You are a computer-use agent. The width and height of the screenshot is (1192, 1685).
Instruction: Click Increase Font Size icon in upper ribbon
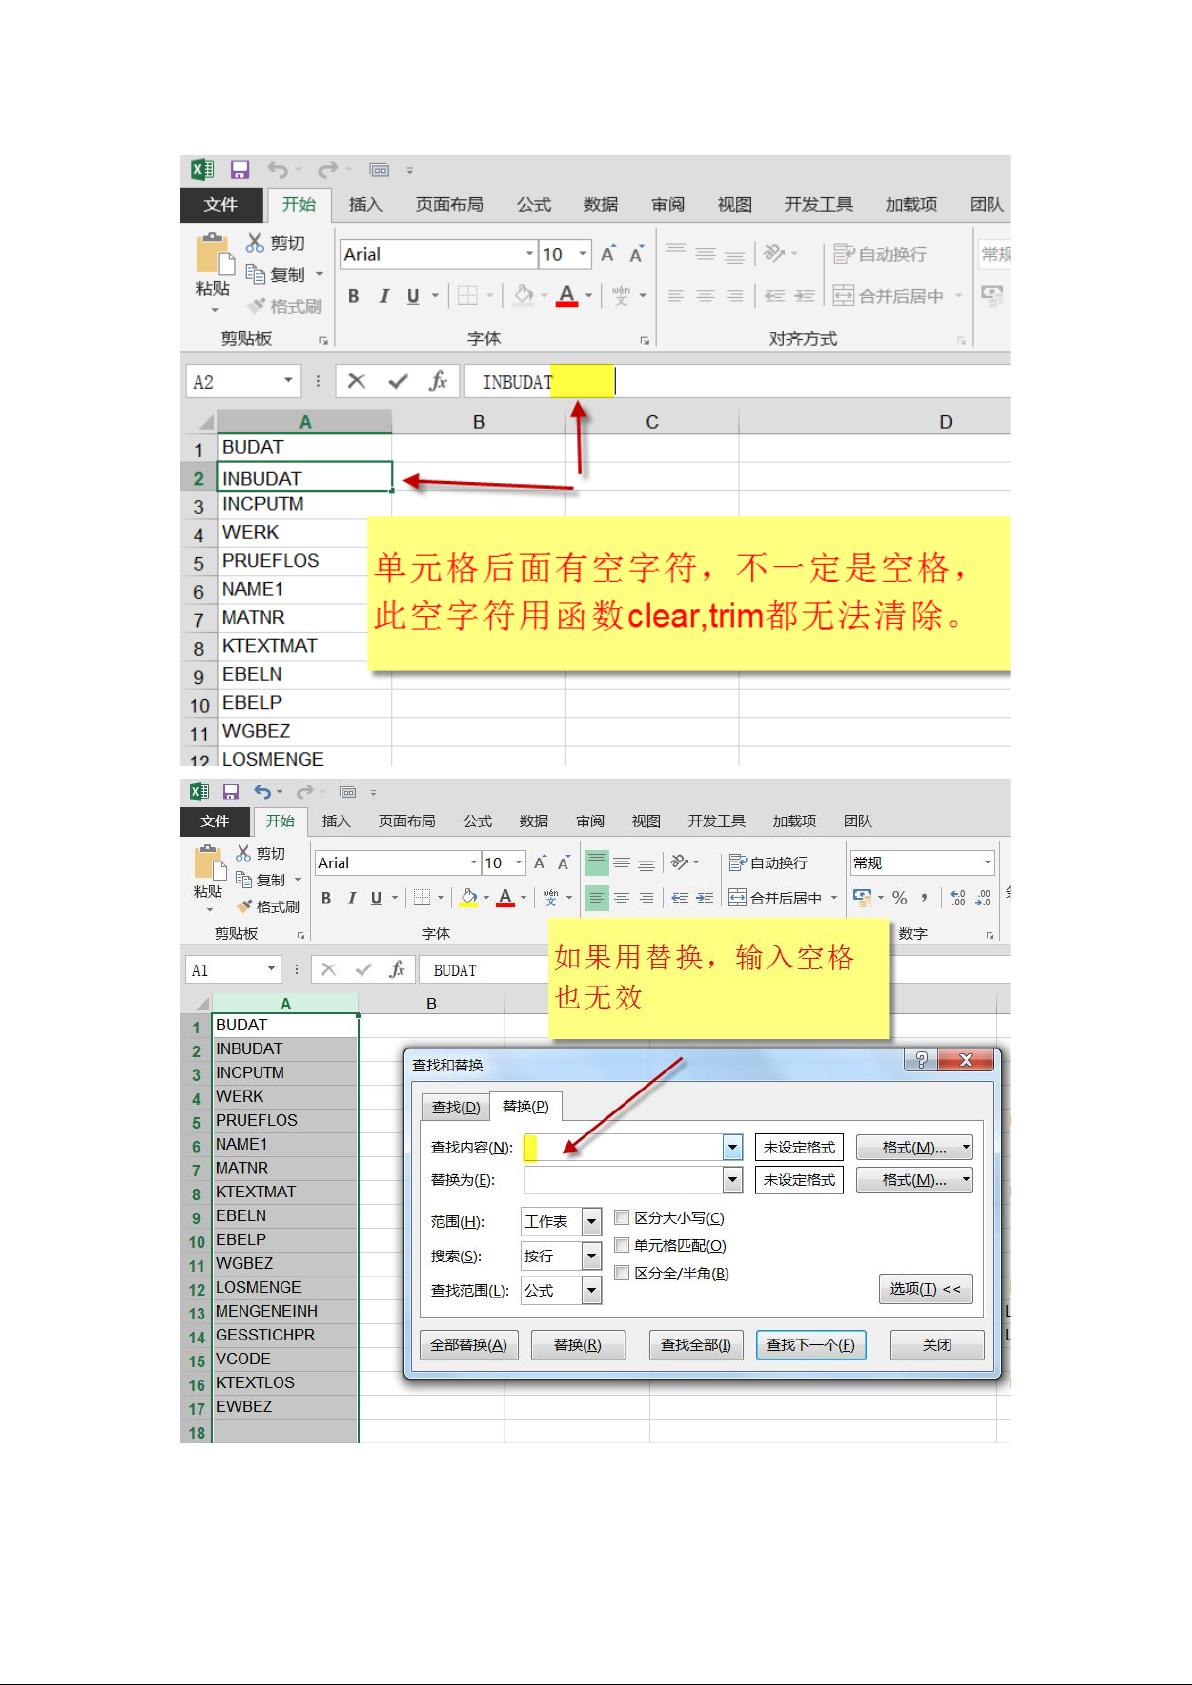pos(608,254)
